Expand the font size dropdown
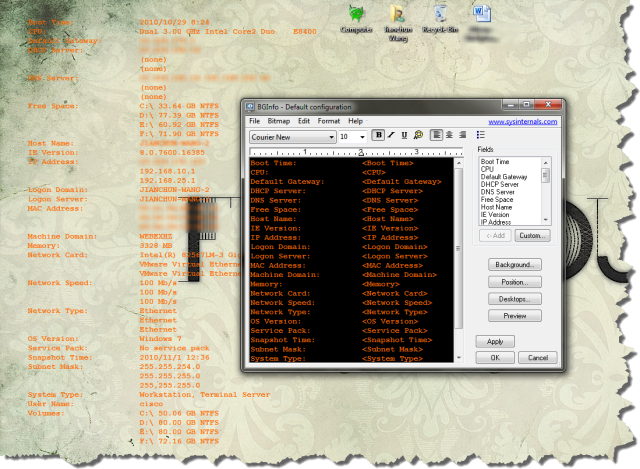 (x=361, y=136)
